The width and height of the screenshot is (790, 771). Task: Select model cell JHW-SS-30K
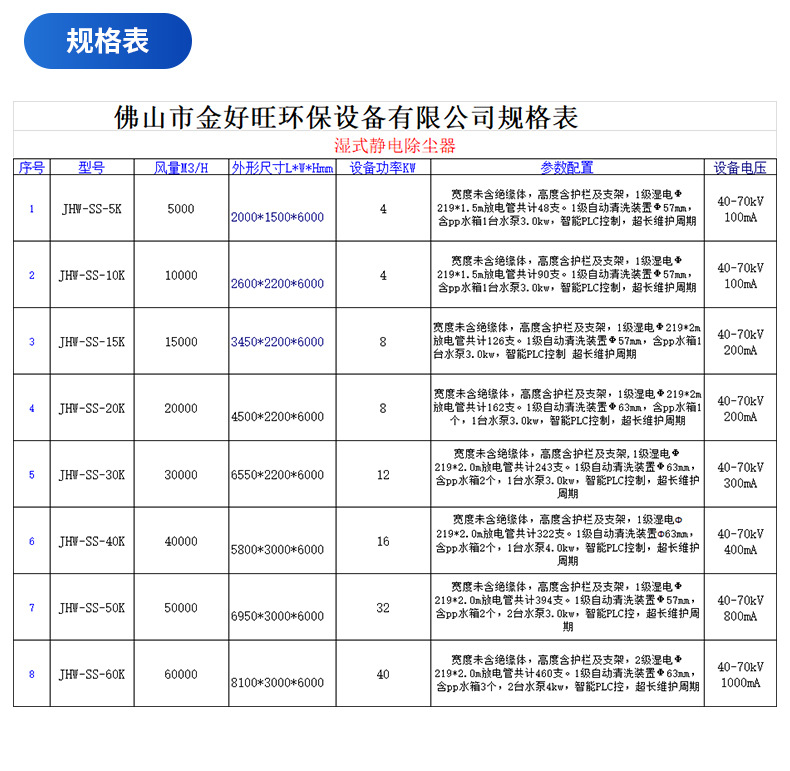point(92,475)
